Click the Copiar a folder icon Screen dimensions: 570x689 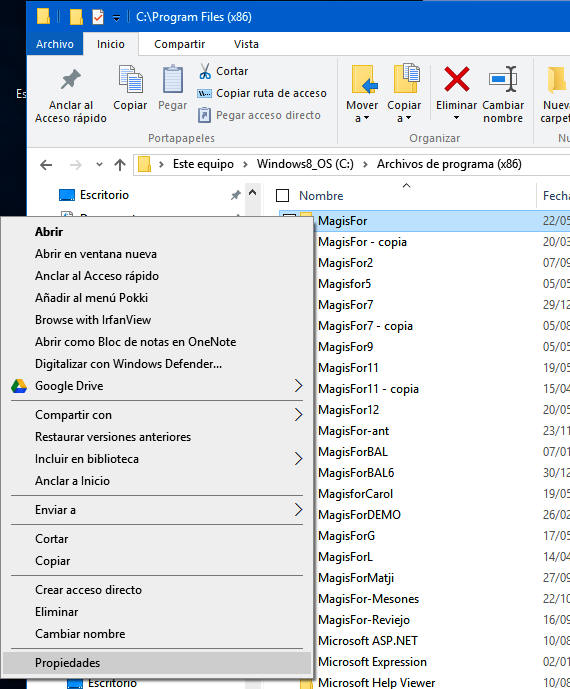406,79
